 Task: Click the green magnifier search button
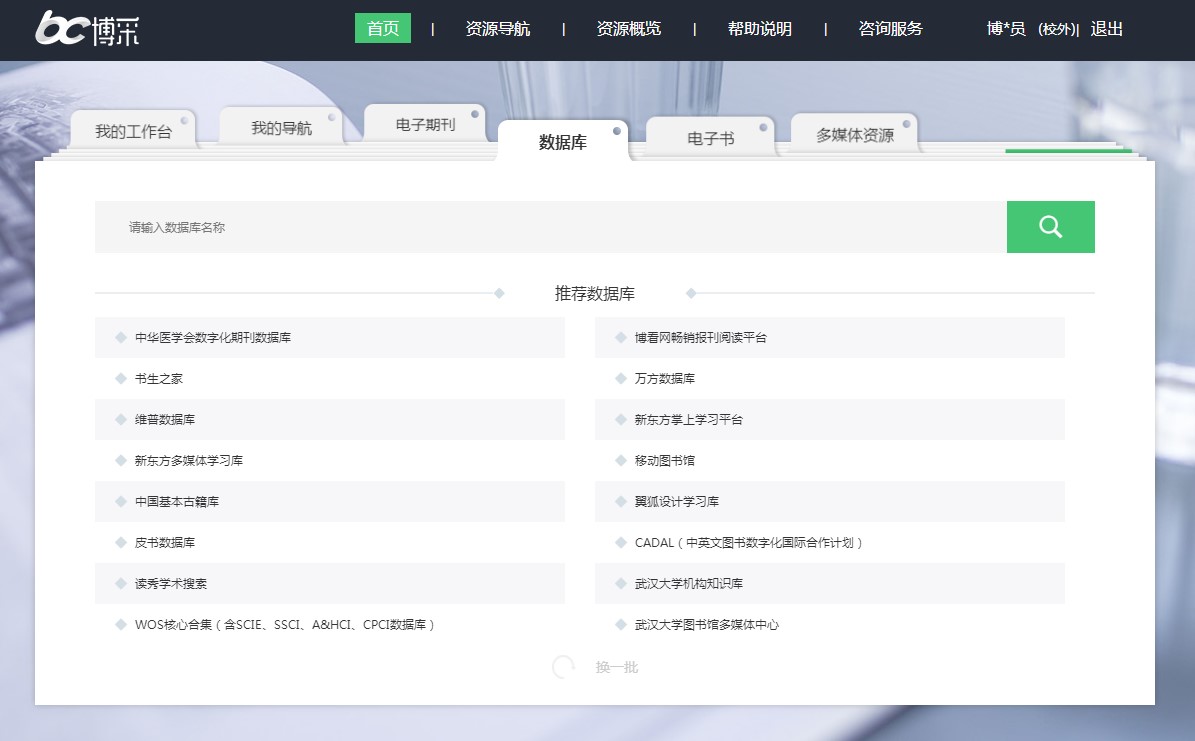point(1050,227)
